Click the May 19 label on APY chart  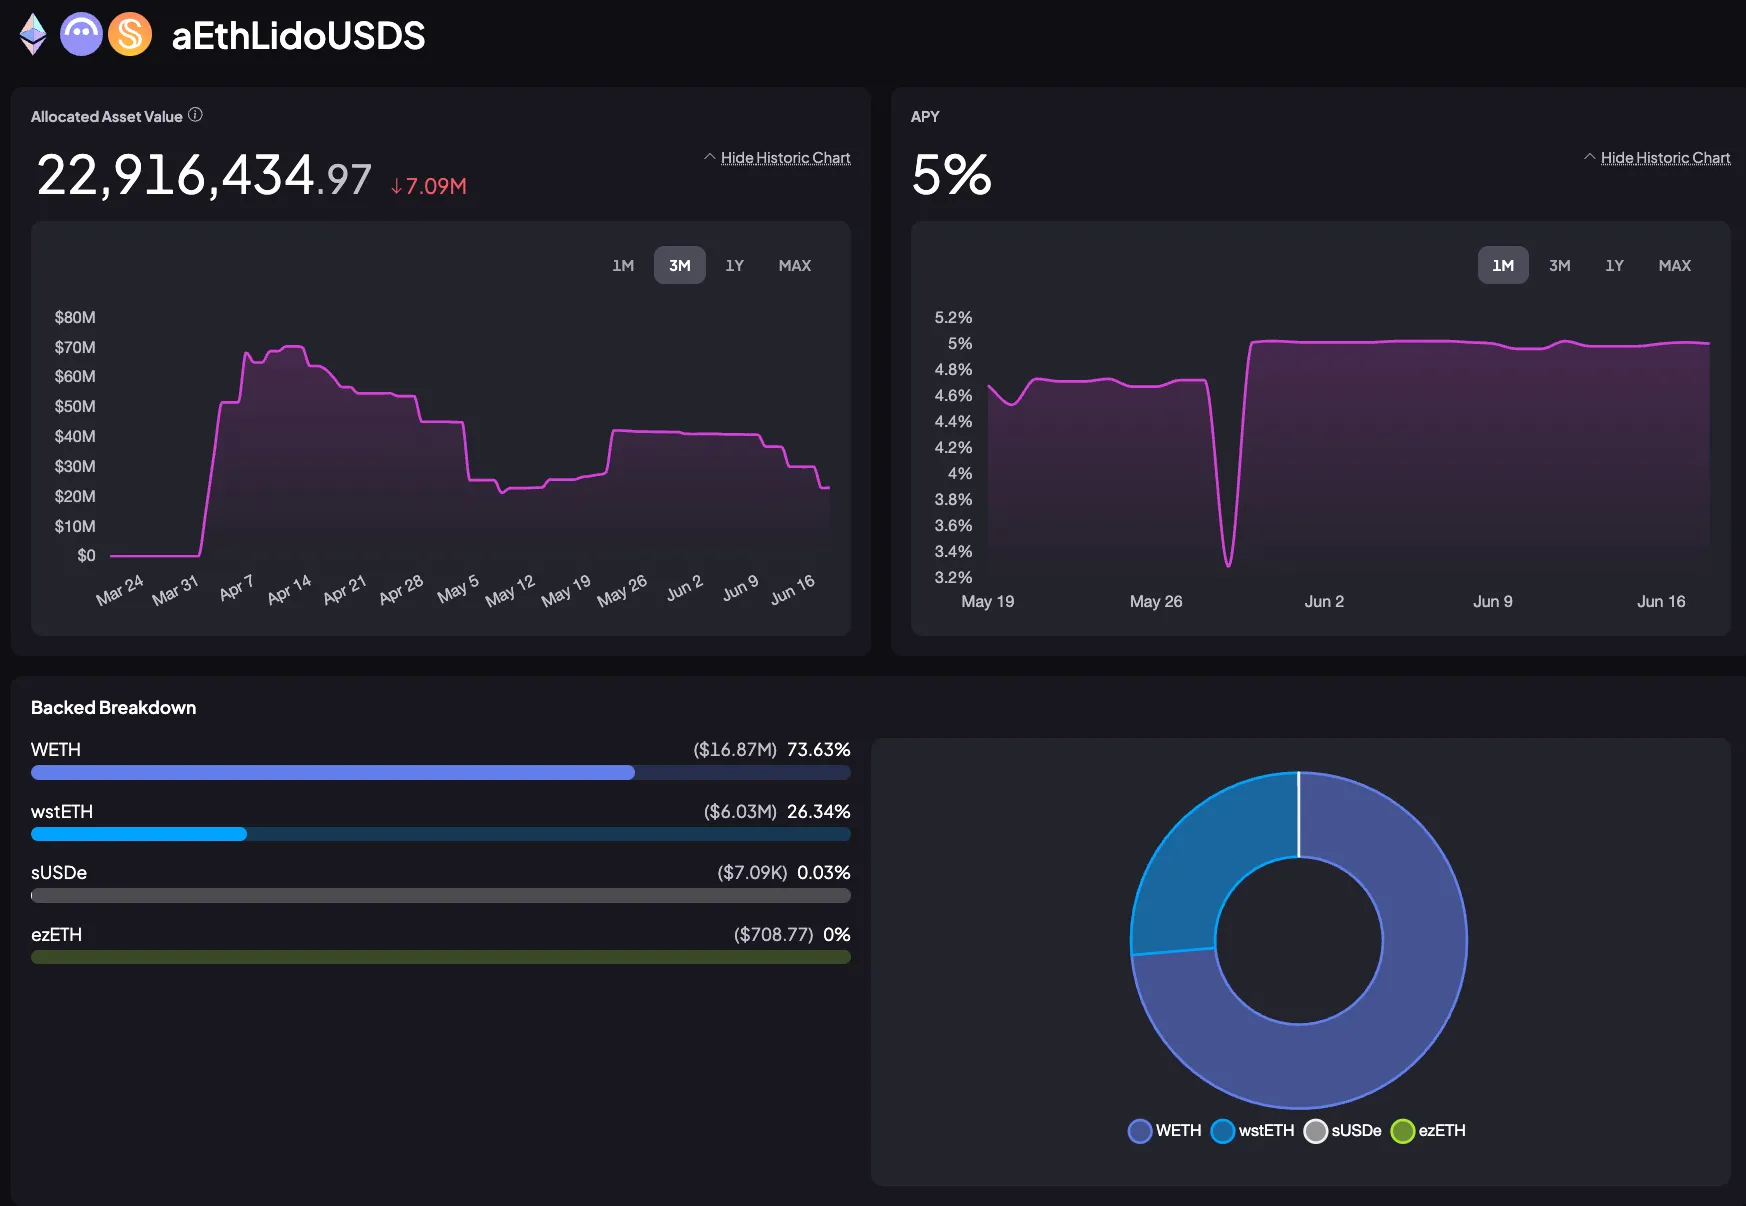988,601
